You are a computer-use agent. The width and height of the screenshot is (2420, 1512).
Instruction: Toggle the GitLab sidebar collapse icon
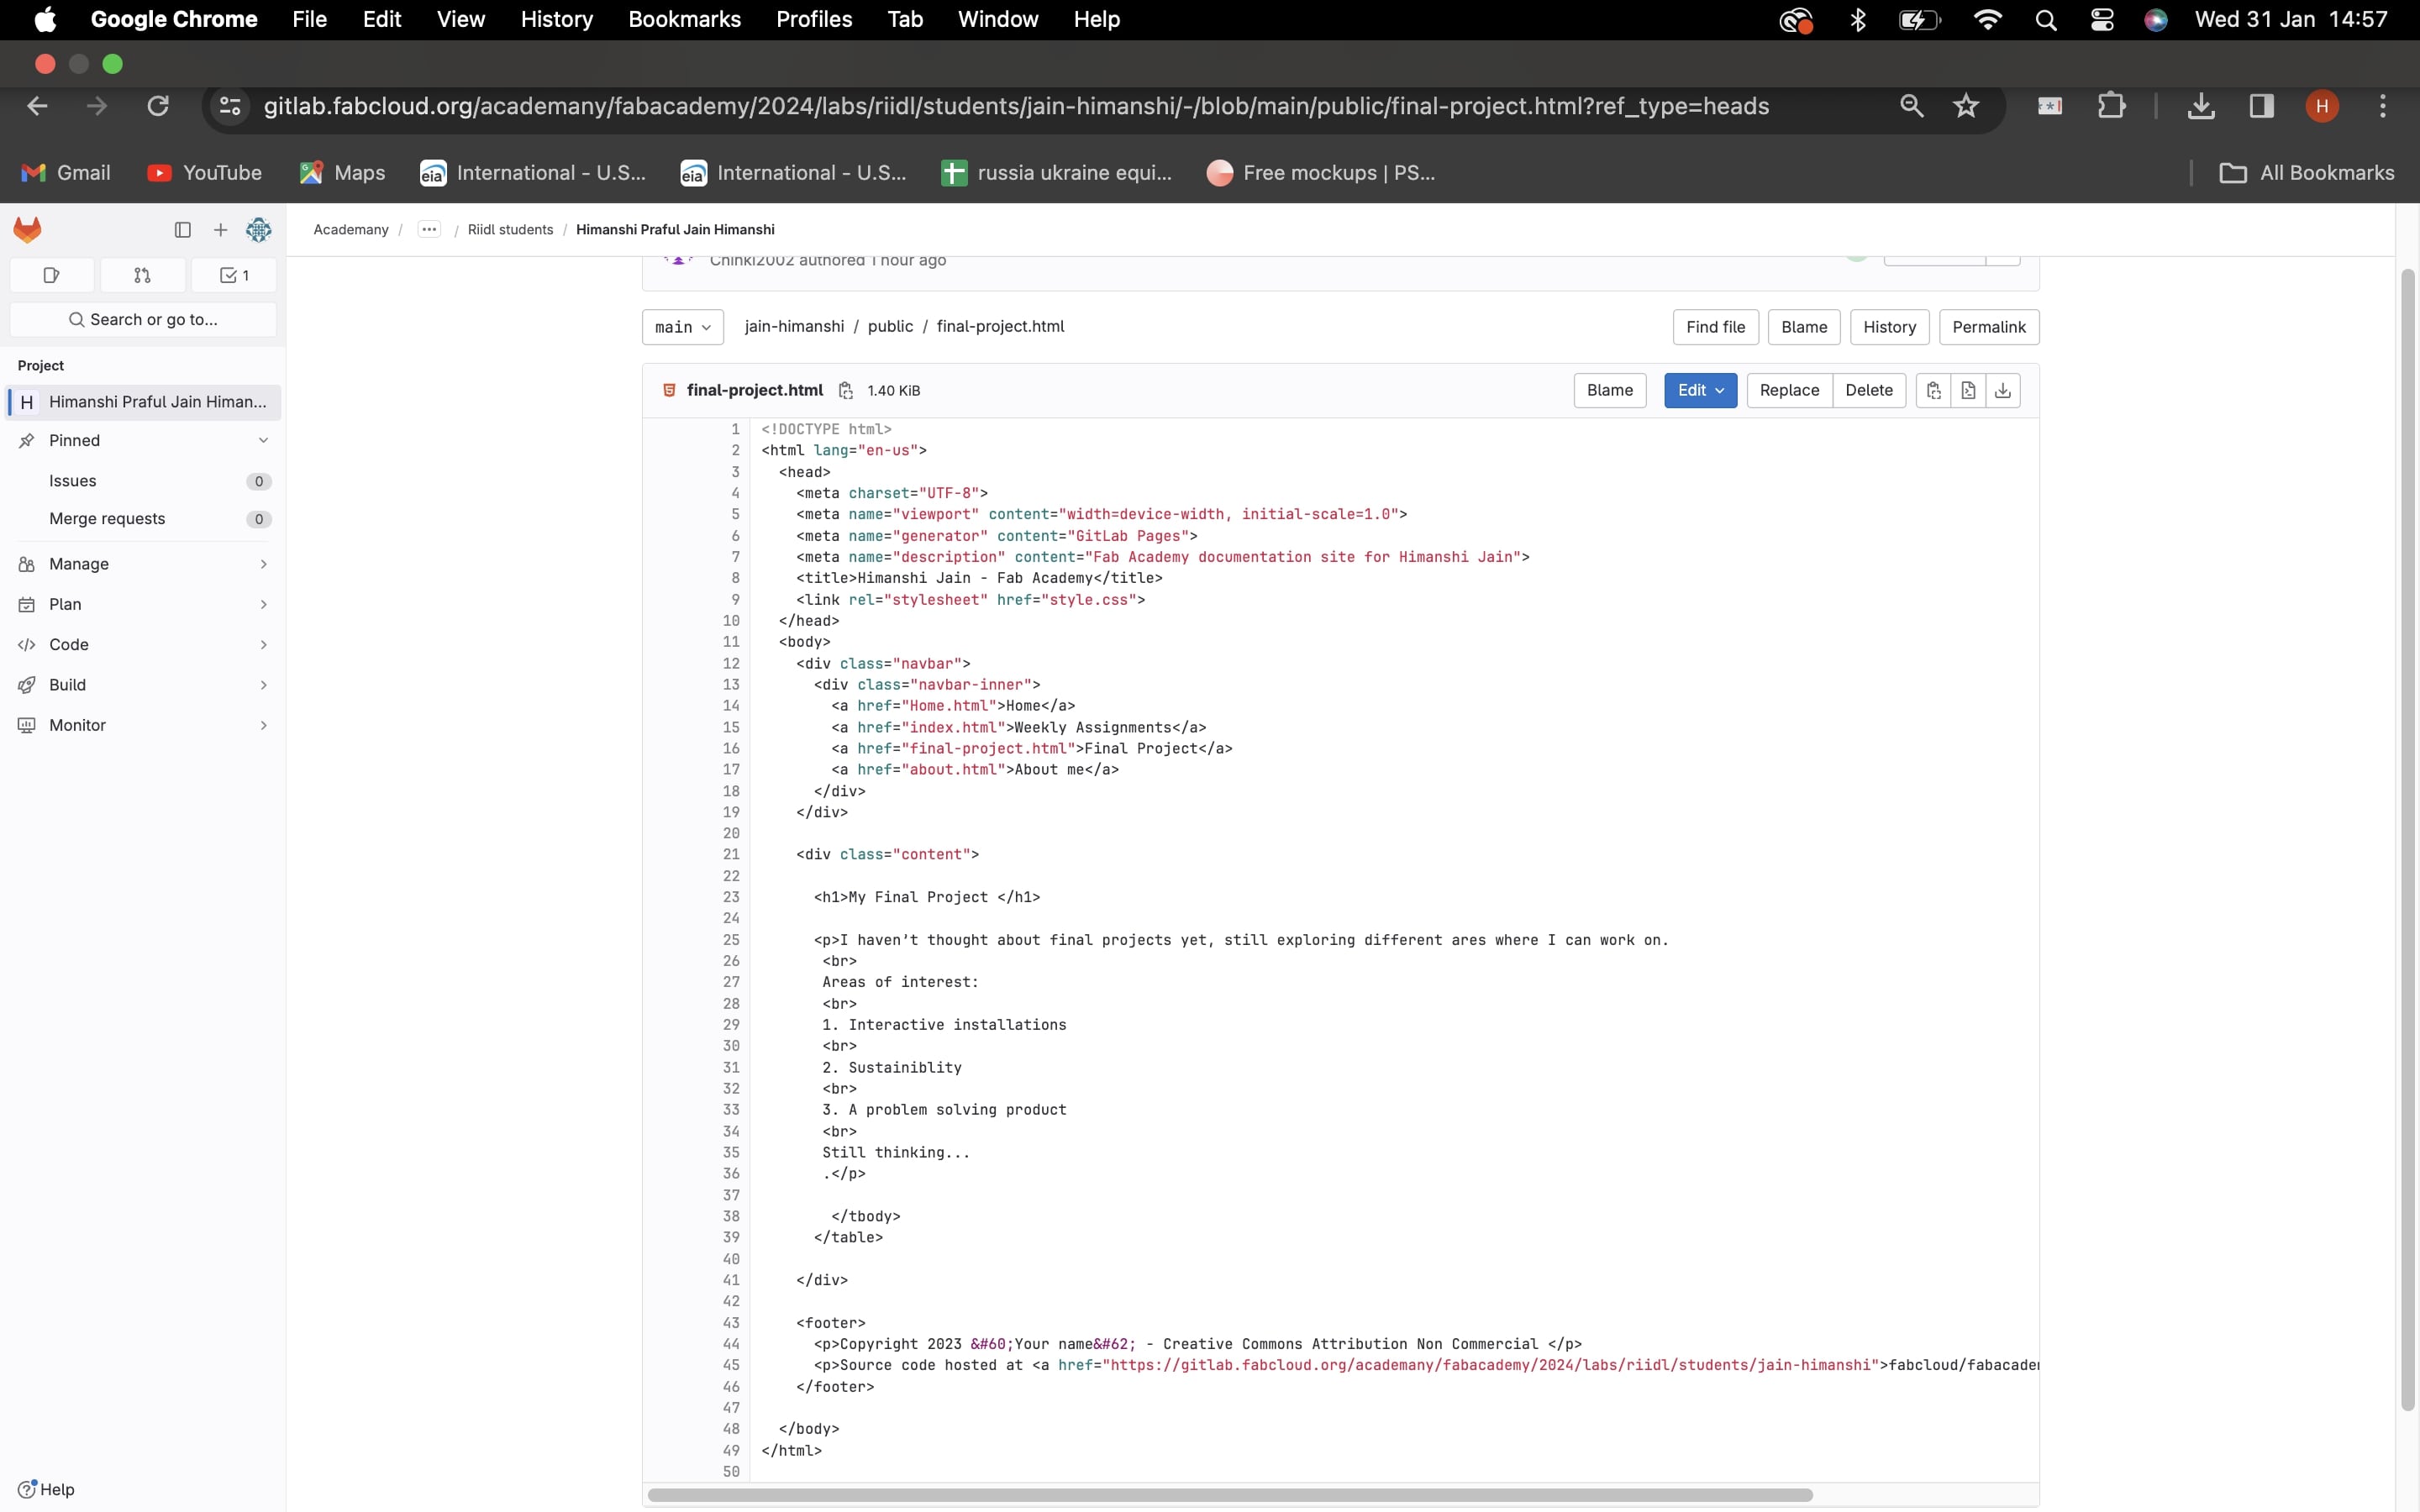click(182, 229)
